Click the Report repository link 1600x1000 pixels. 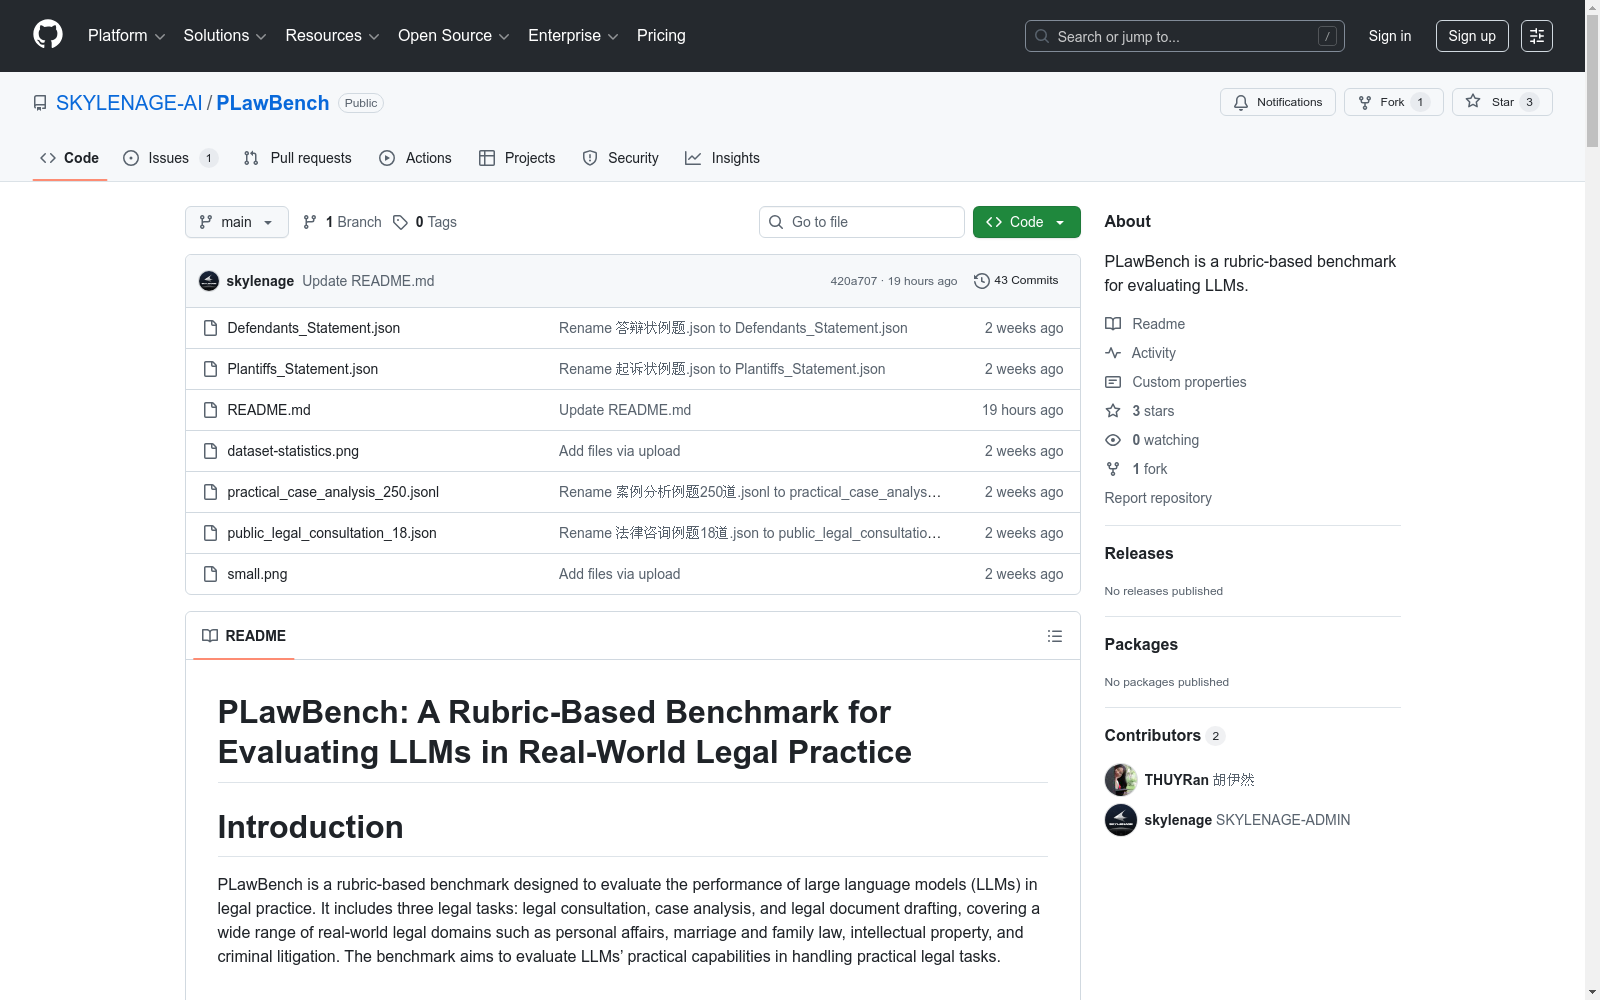1157,498
